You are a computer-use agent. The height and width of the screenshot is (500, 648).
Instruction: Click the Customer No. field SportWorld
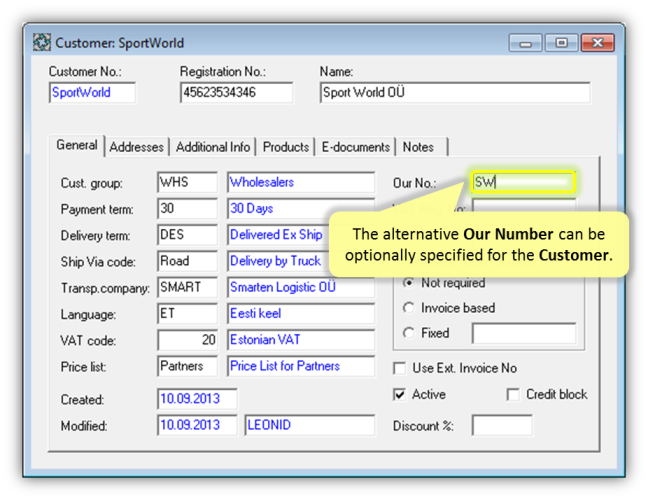pos(92,93)
